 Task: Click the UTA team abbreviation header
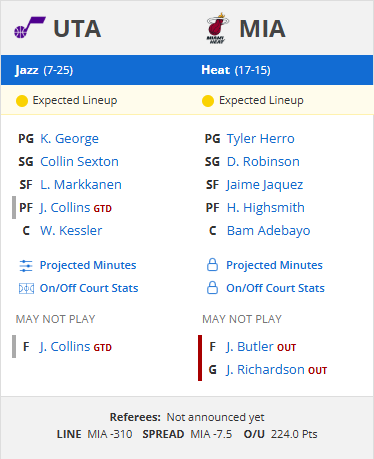[x=77, y=29]
